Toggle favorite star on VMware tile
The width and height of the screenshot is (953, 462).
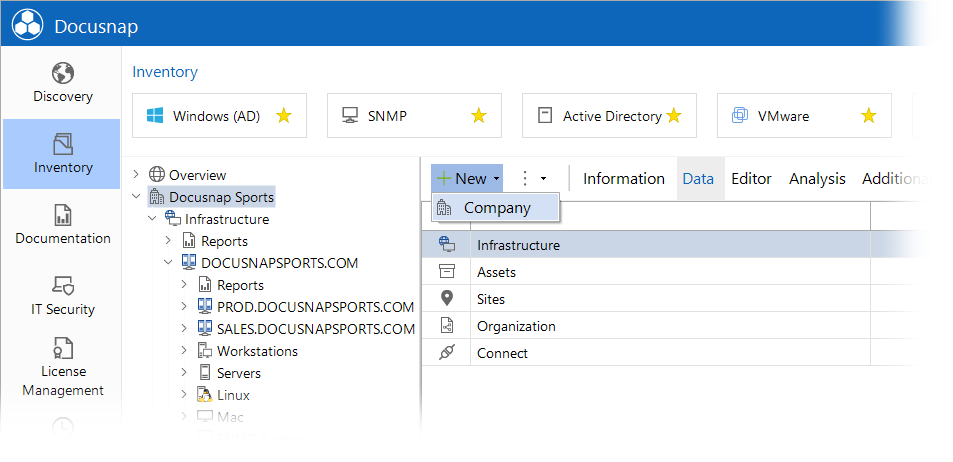pyautogui.click(x=869, y=116)
